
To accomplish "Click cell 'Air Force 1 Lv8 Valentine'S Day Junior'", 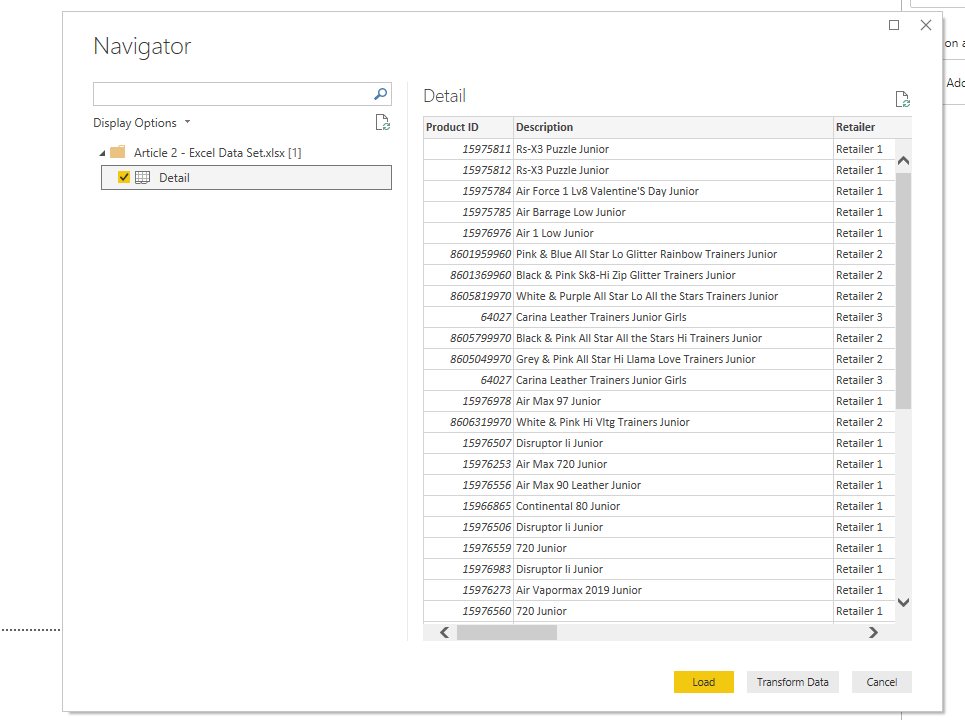I will [673, 191].
